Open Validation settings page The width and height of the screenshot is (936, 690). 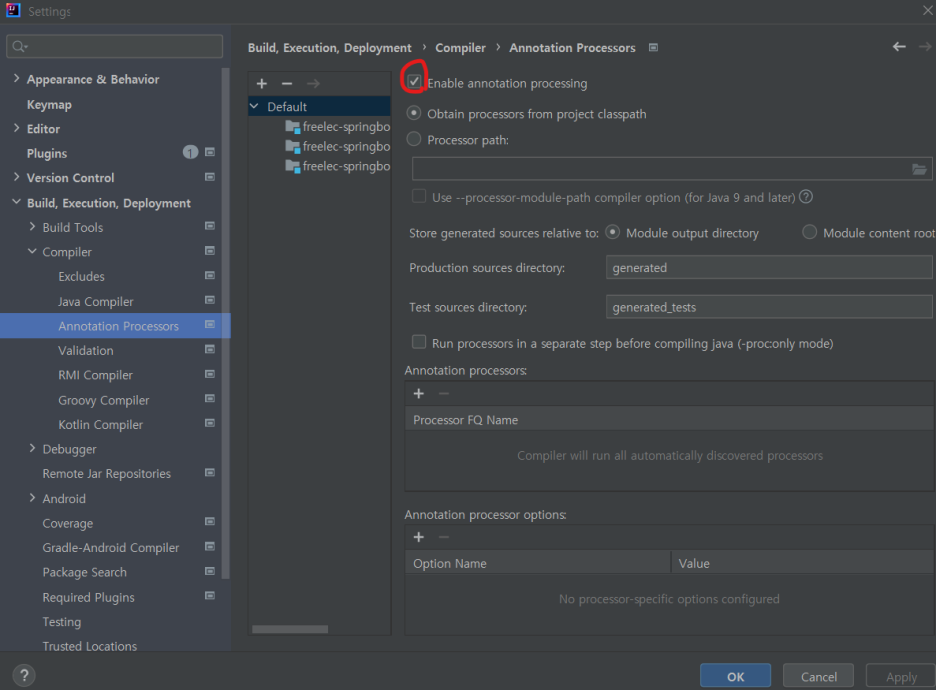coord(85,350)
